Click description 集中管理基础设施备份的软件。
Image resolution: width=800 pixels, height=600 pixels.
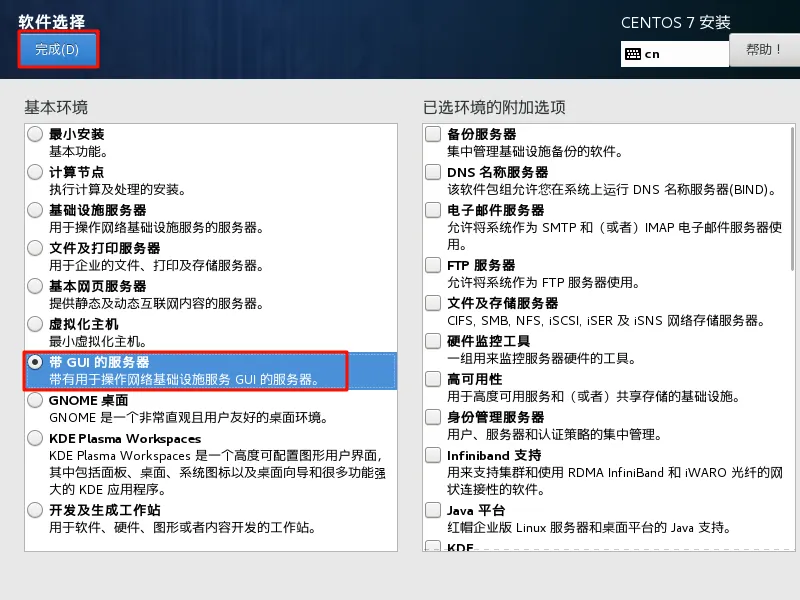pos(535,152)
